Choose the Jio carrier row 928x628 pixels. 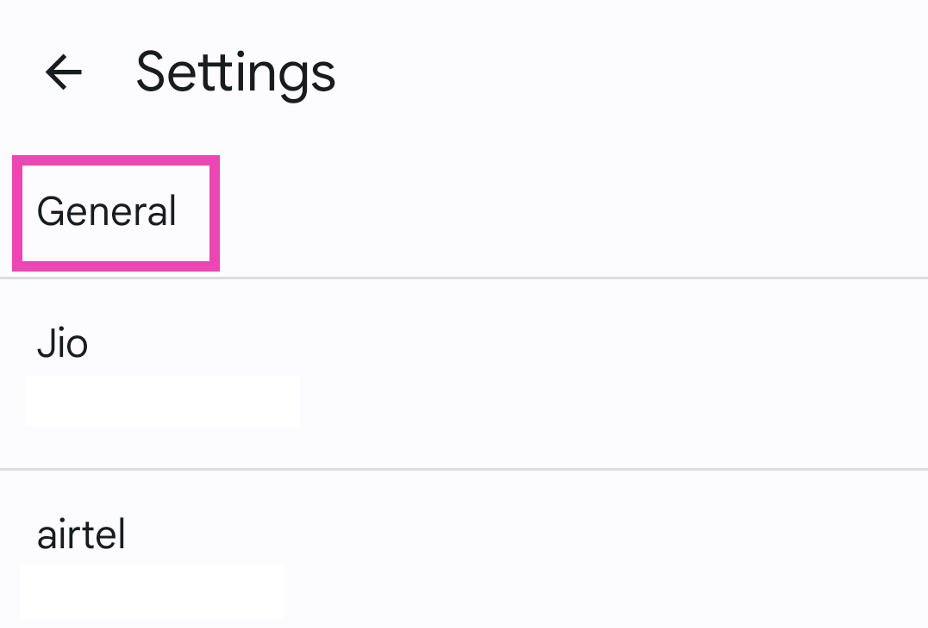[464, 373]
